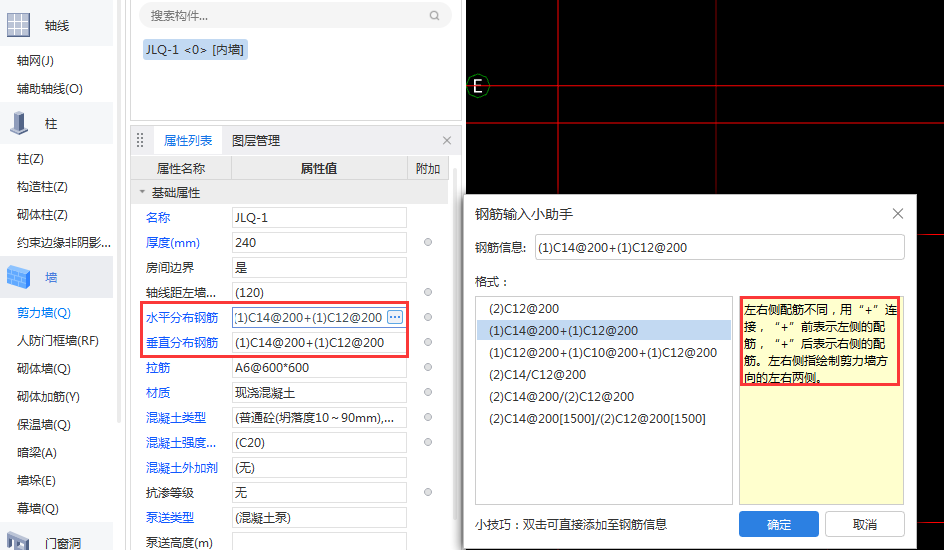The height and width of the screenshot is (550, 944).
Task: Toggle 附加 circle for 垂直分布钢筋
Action: [x=428, y=342]
